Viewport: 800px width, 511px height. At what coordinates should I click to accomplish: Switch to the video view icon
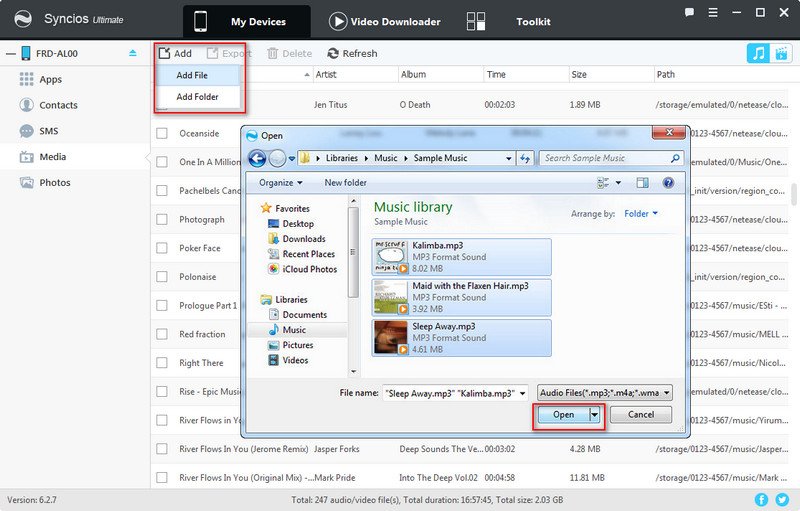(x=781, y=53)
